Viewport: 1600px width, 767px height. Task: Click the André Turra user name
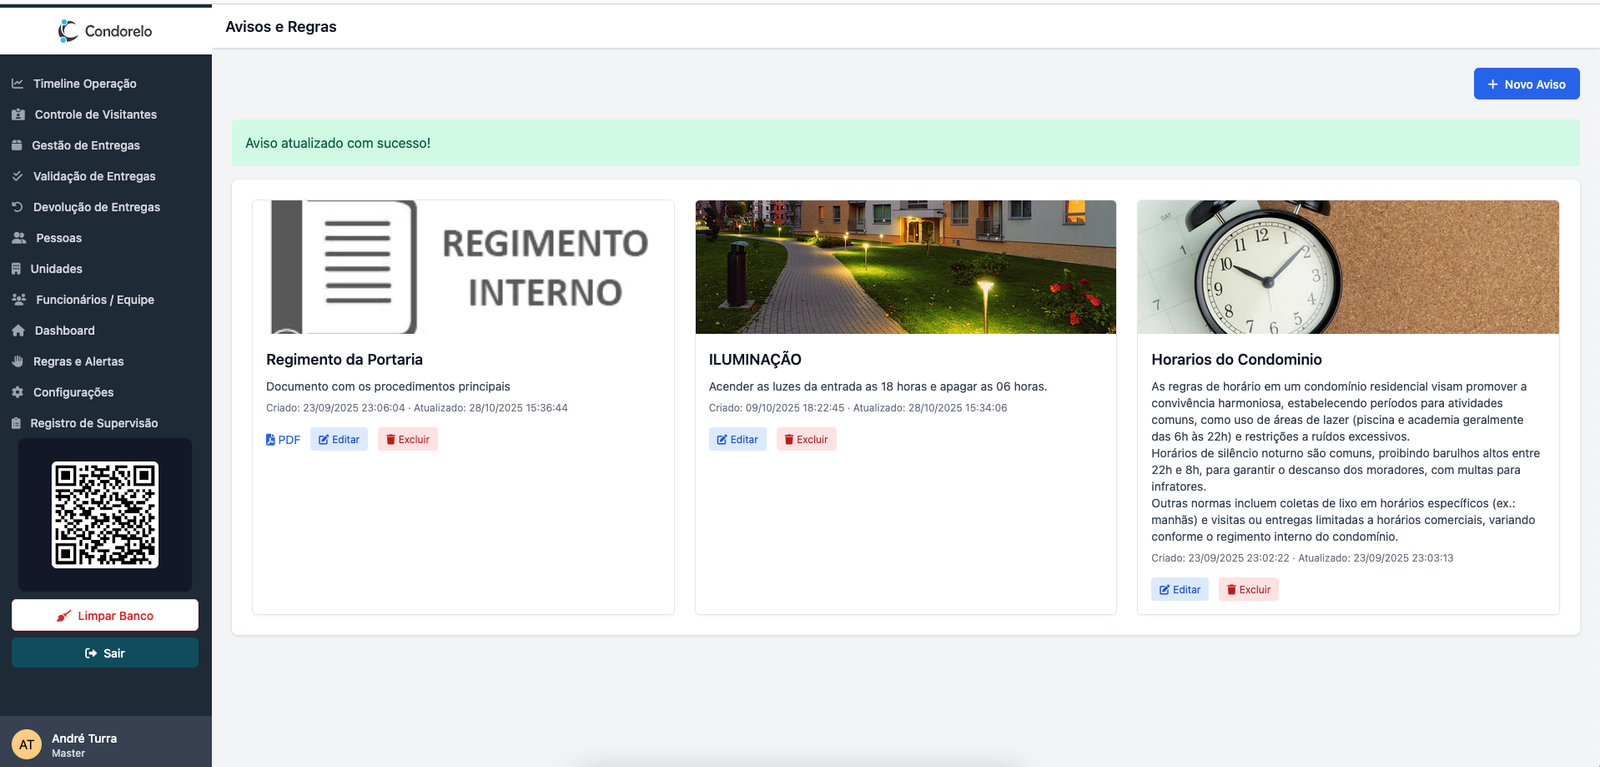(84, 738)
